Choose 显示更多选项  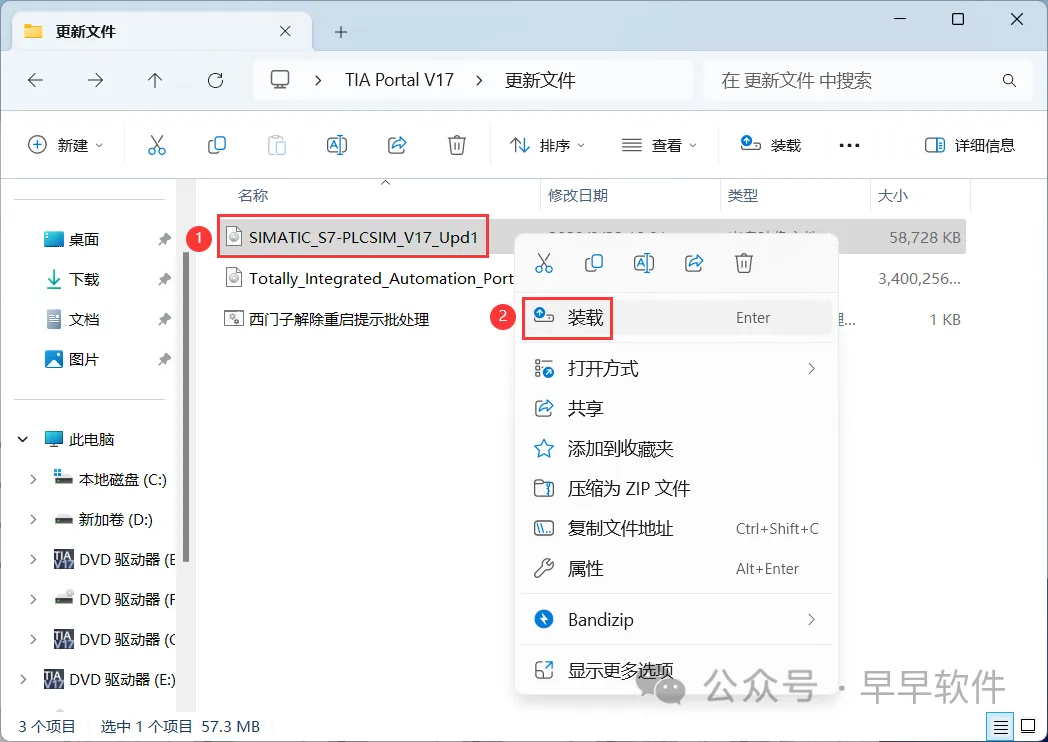pos(676,670)
